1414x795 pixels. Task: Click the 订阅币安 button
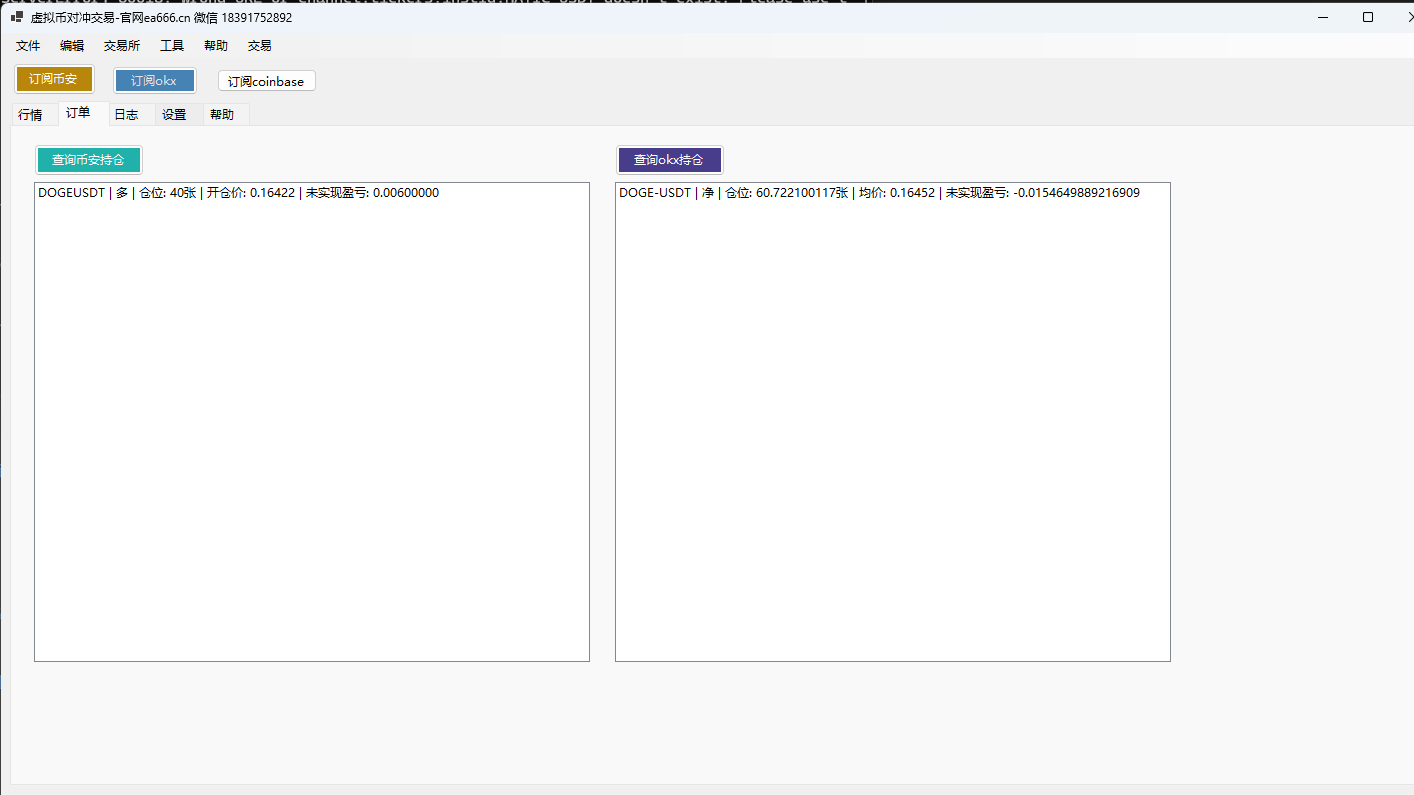pos(54,80)
